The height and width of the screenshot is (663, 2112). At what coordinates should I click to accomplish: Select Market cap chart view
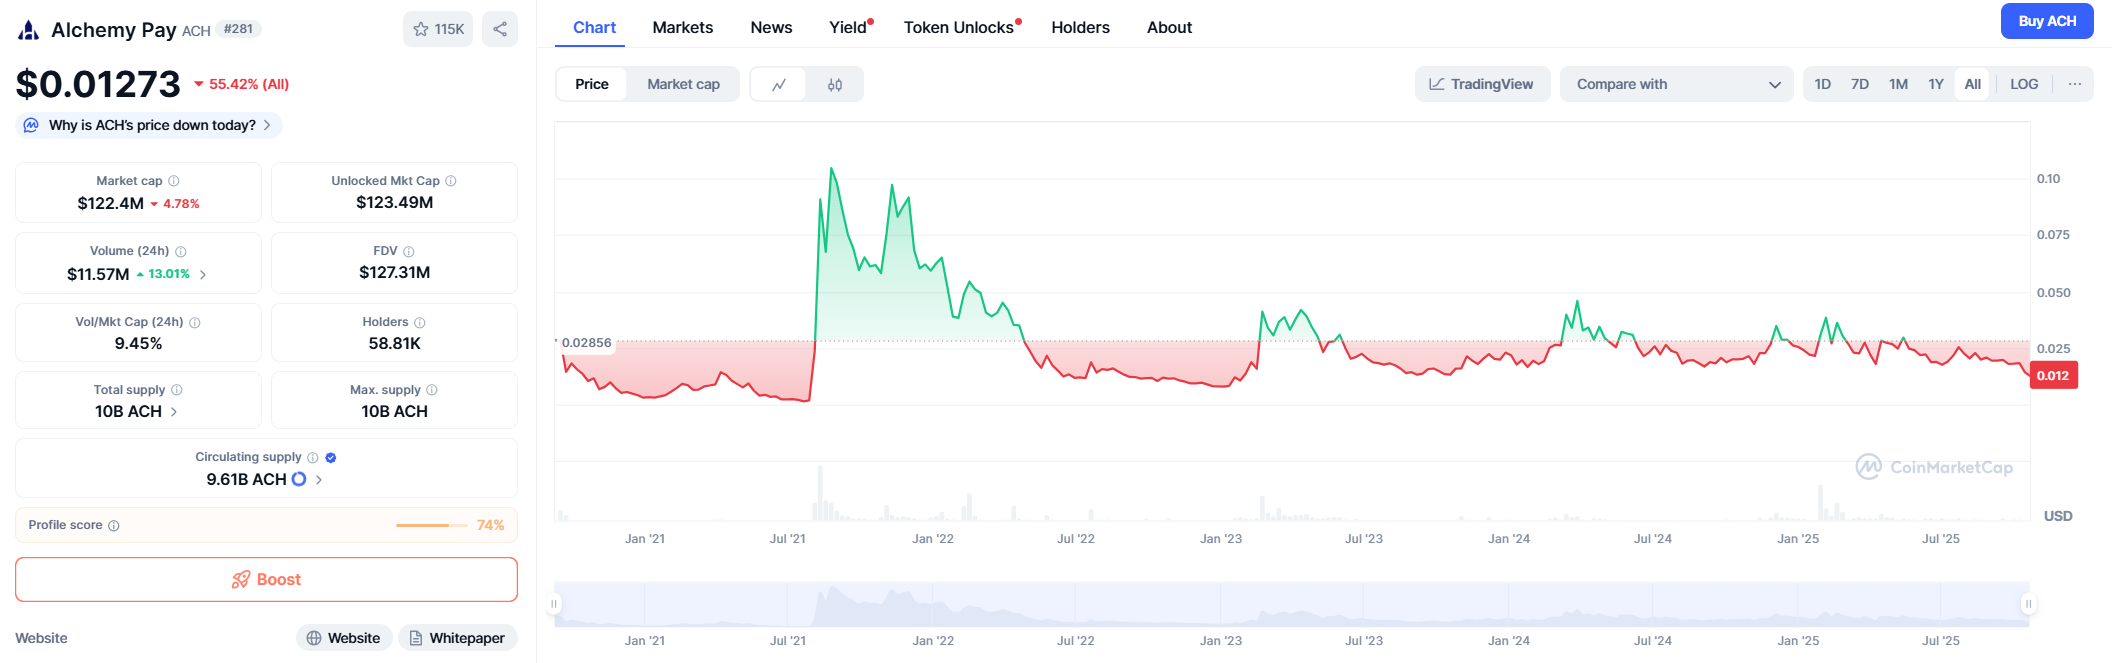(683, 84)
